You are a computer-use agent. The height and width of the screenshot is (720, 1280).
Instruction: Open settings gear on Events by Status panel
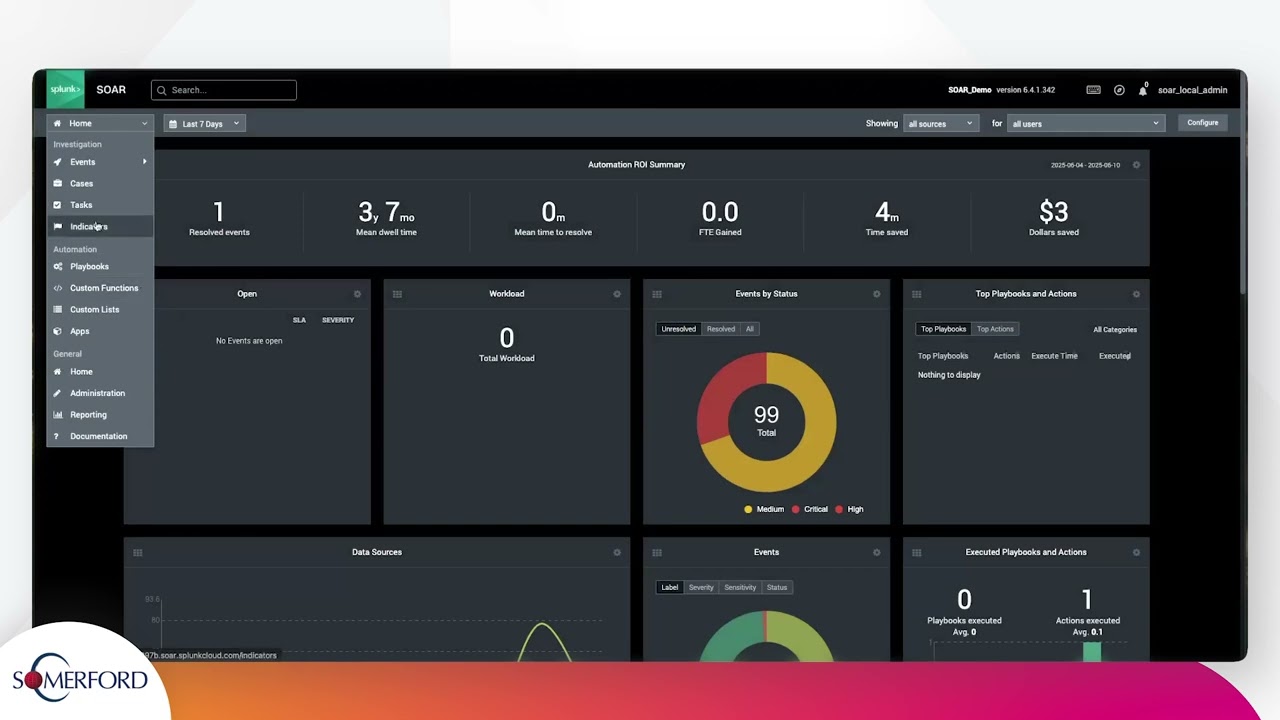(877, 294)
